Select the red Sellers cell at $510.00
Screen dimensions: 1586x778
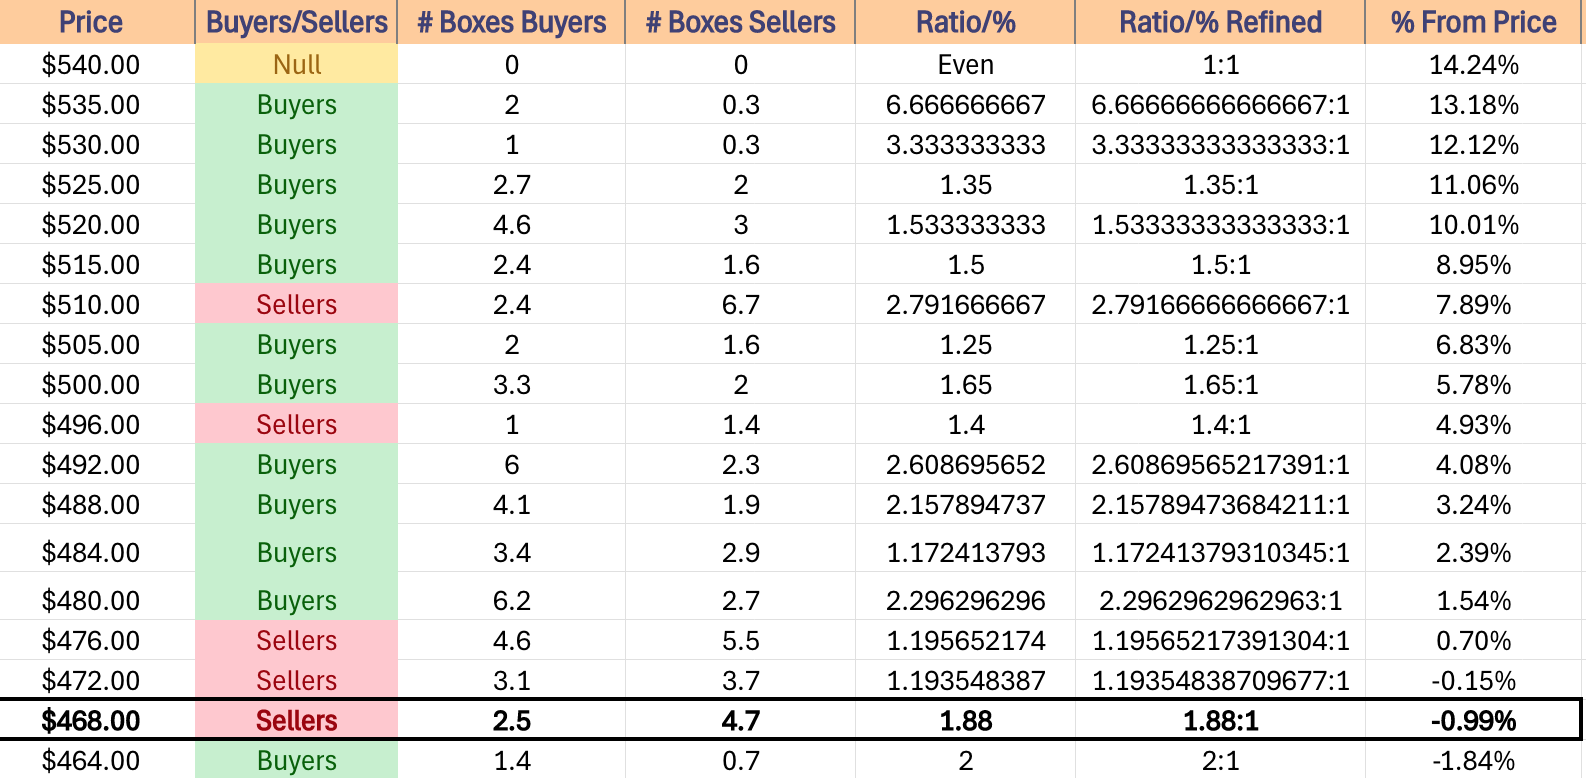point(296,305)
